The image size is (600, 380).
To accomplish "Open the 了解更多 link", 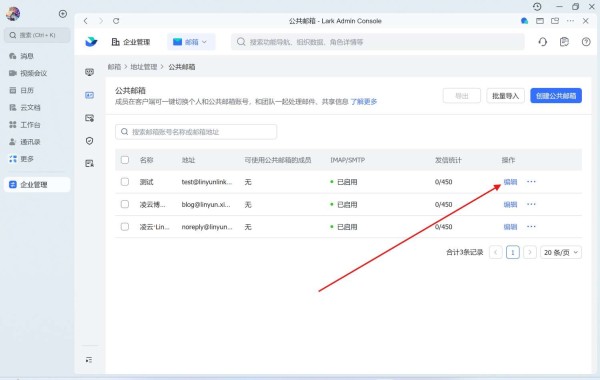I will click(x=364, y=102).
